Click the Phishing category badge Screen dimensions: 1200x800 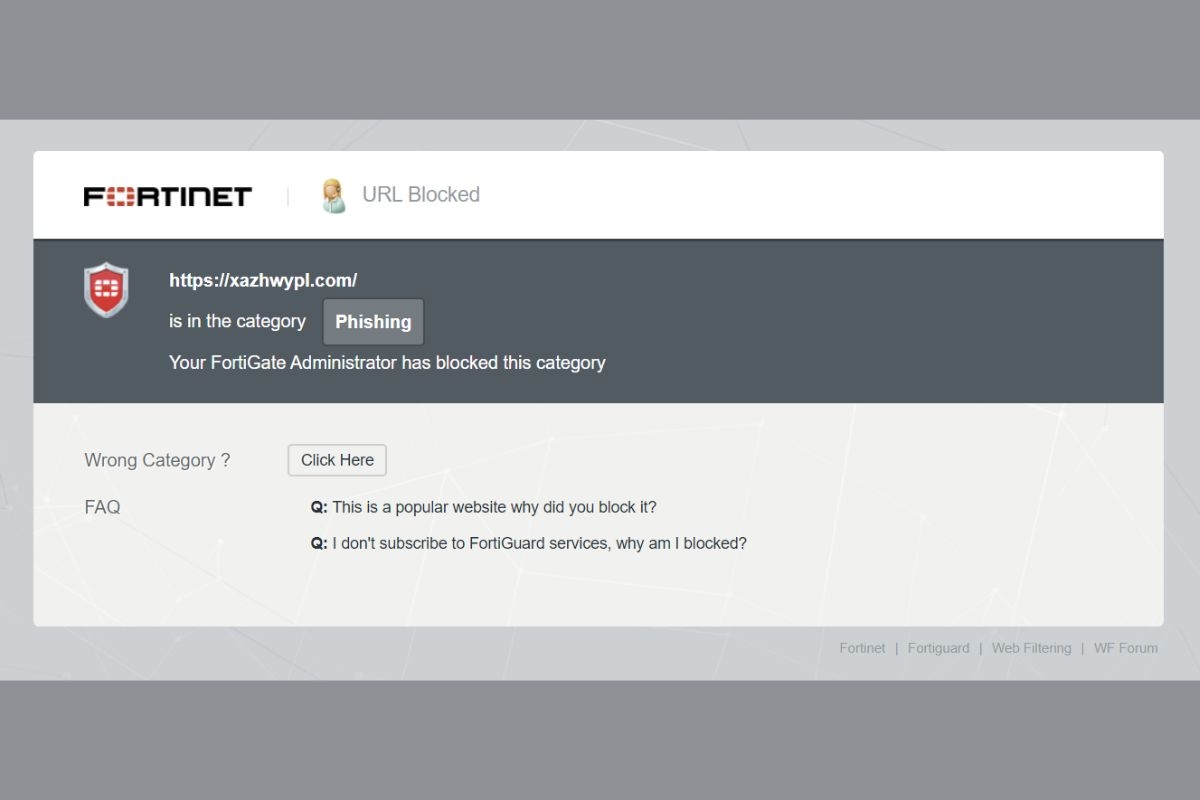373,322
